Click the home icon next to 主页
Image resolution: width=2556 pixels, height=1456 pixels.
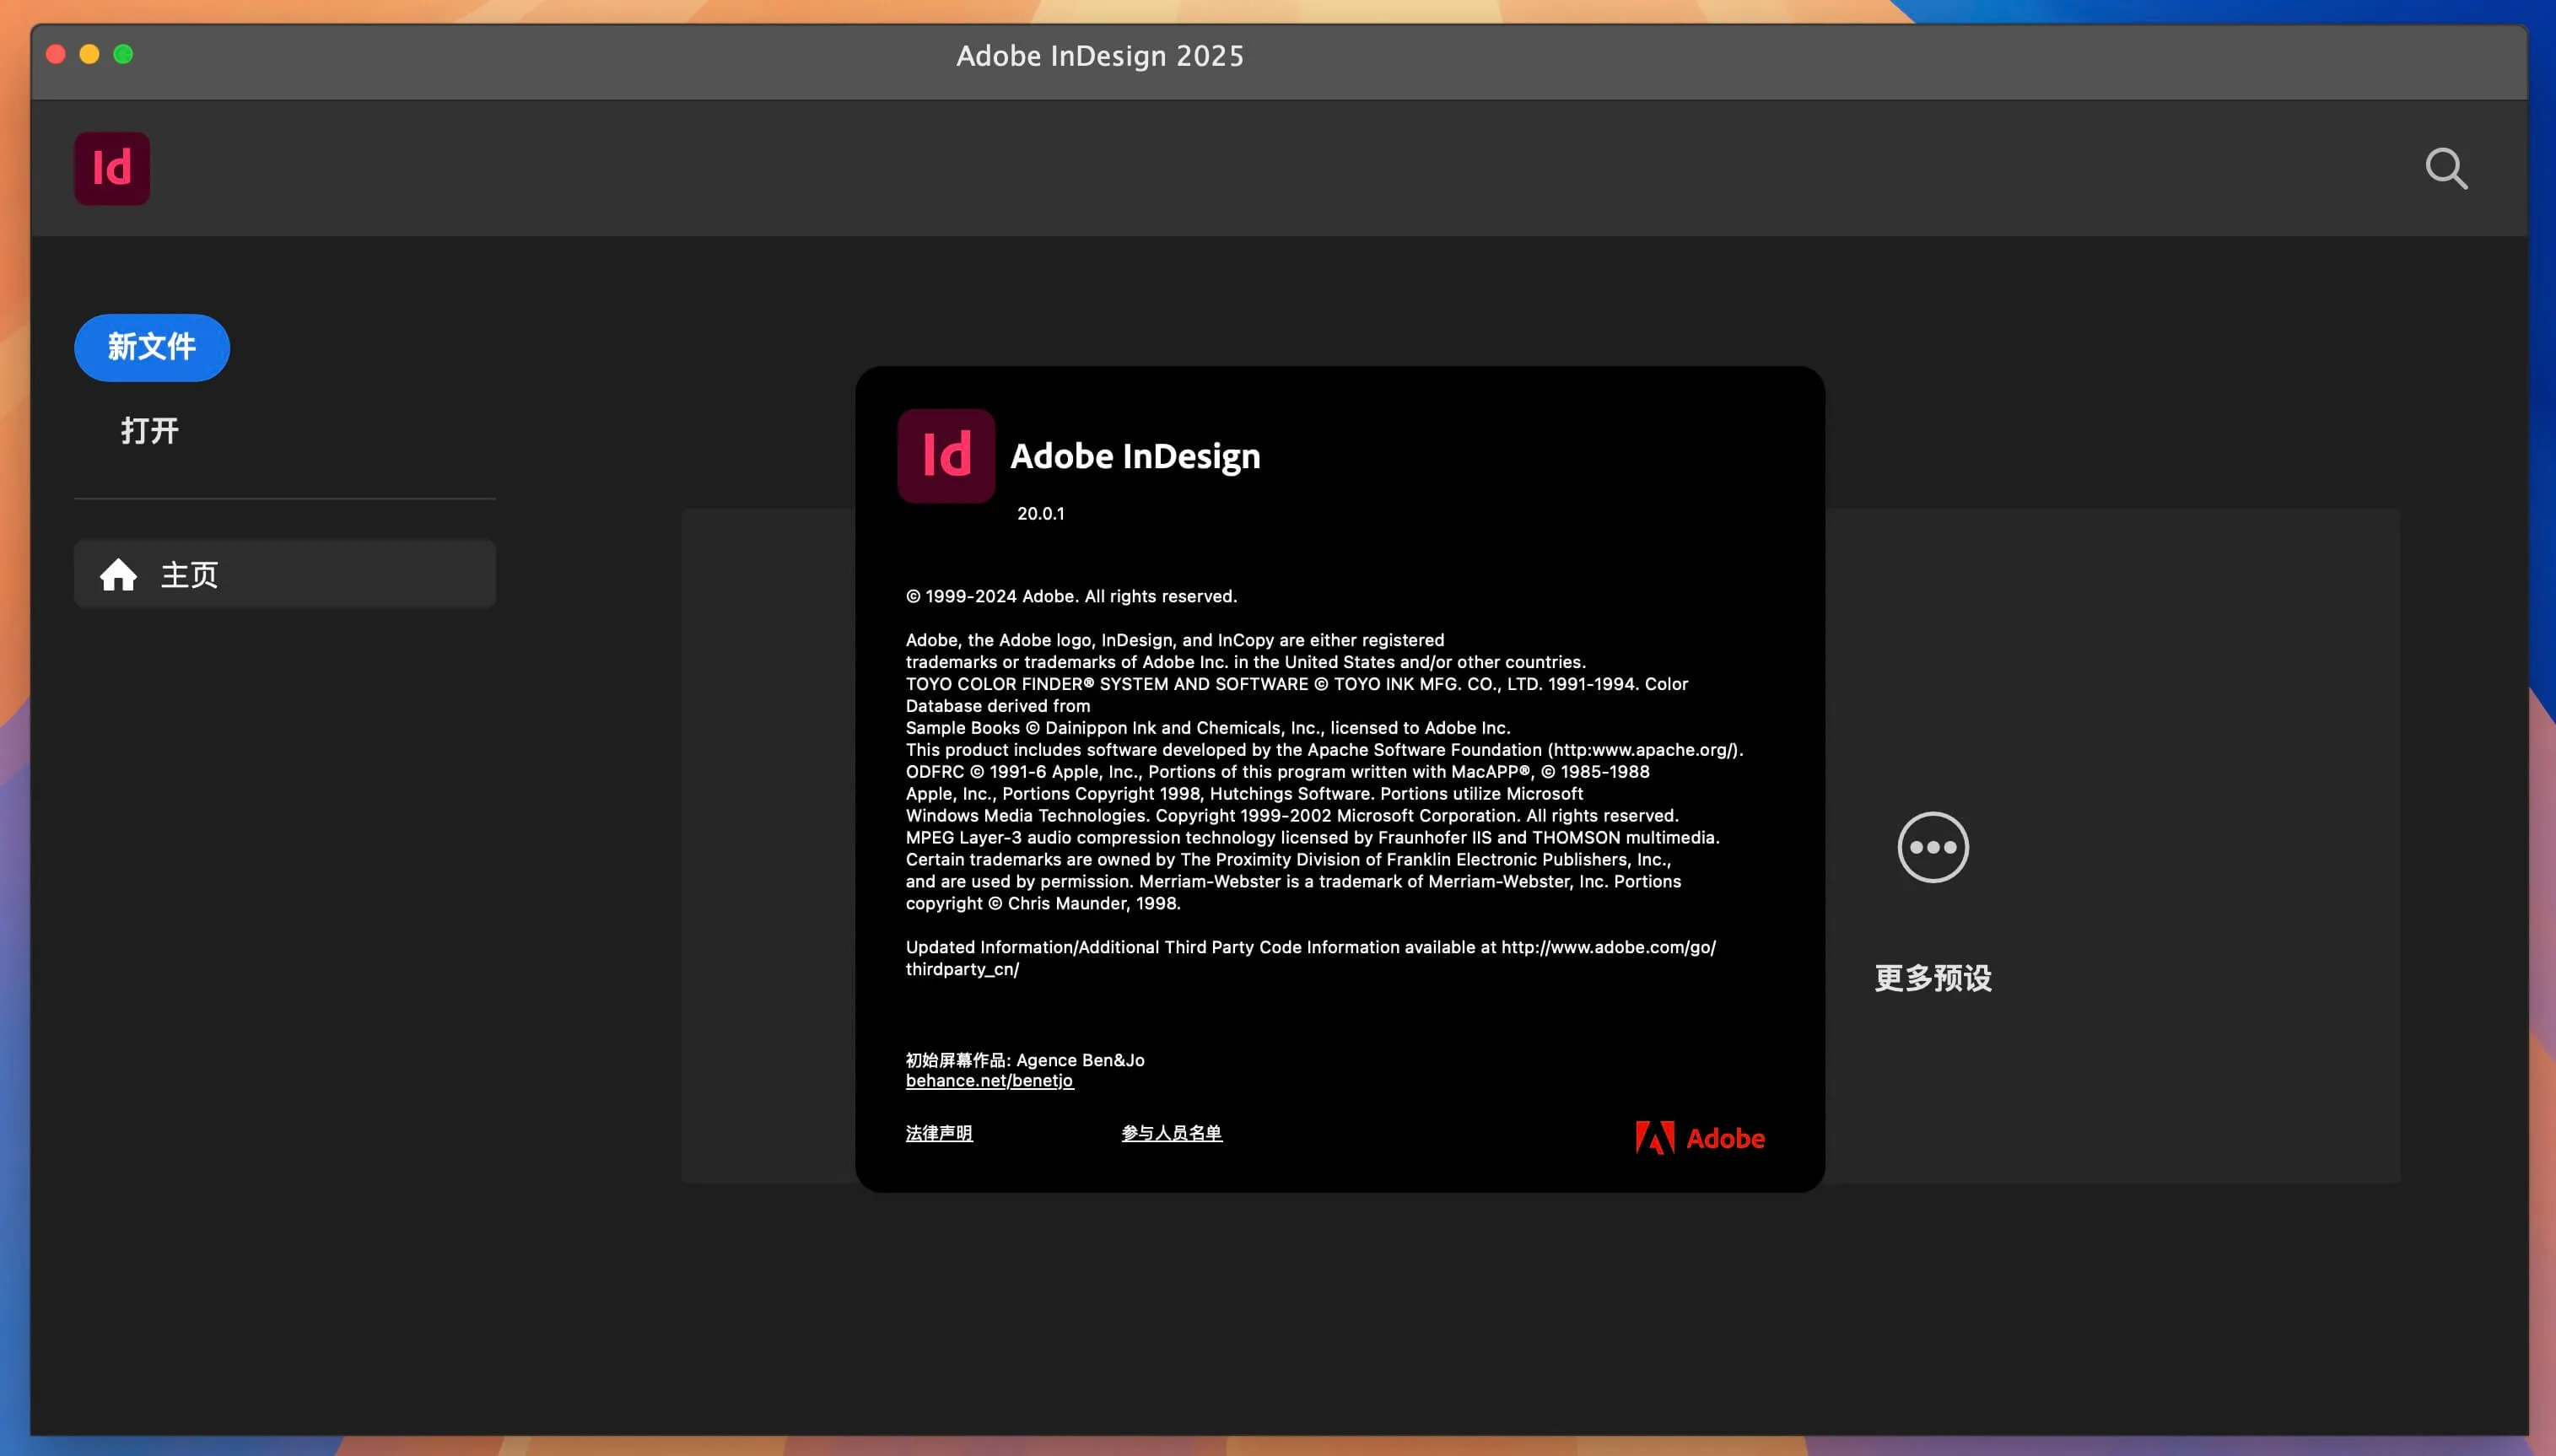[x=118, y=574]
